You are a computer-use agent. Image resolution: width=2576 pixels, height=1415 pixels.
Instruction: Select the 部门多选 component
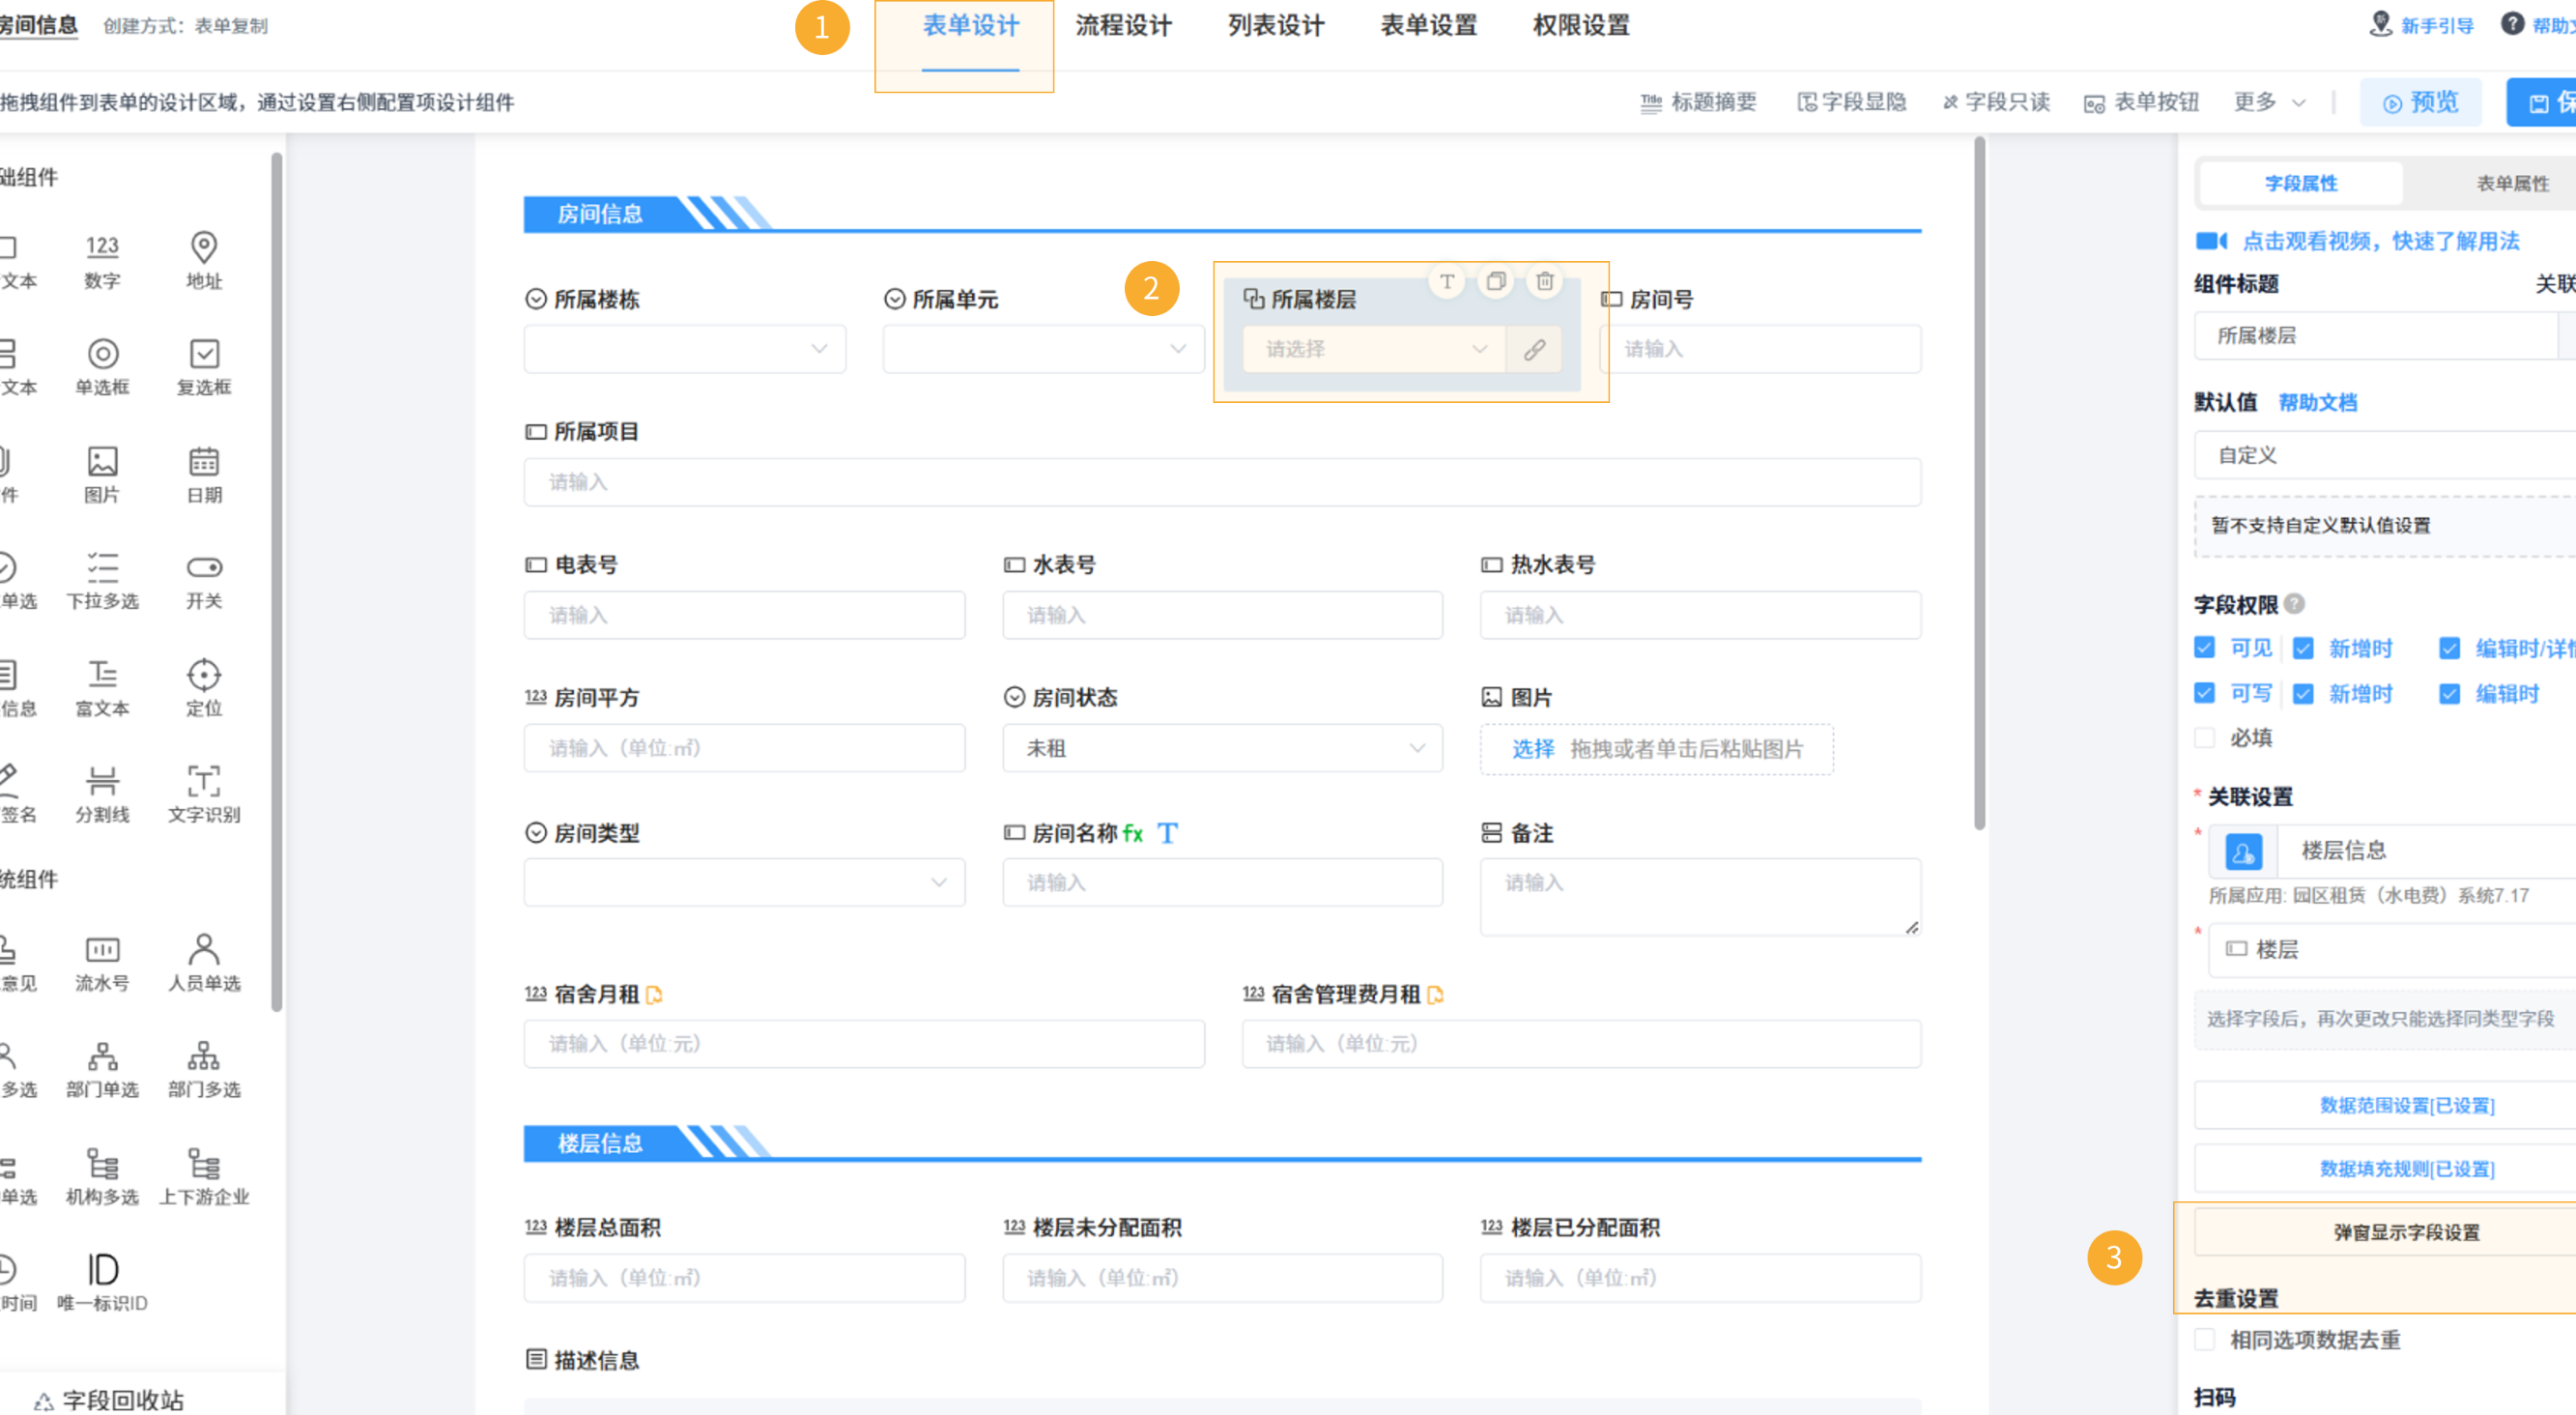(x=204, y=1069)
